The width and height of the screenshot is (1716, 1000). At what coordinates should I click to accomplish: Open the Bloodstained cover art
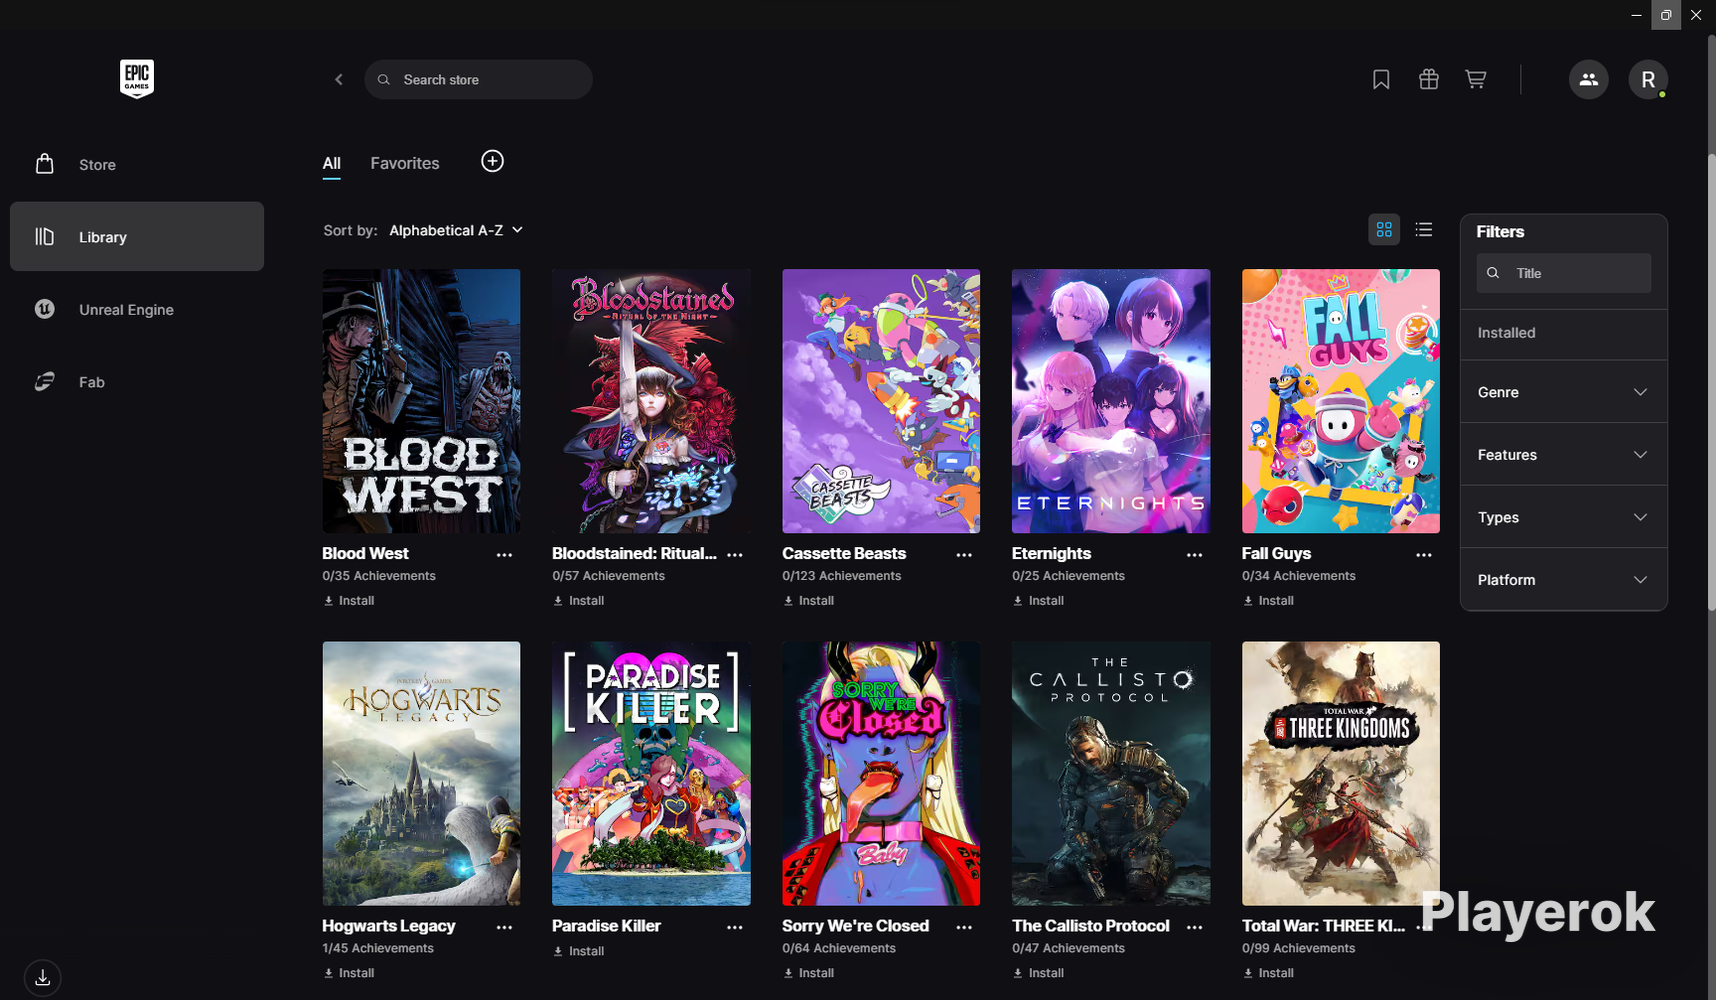coord(651,401)
